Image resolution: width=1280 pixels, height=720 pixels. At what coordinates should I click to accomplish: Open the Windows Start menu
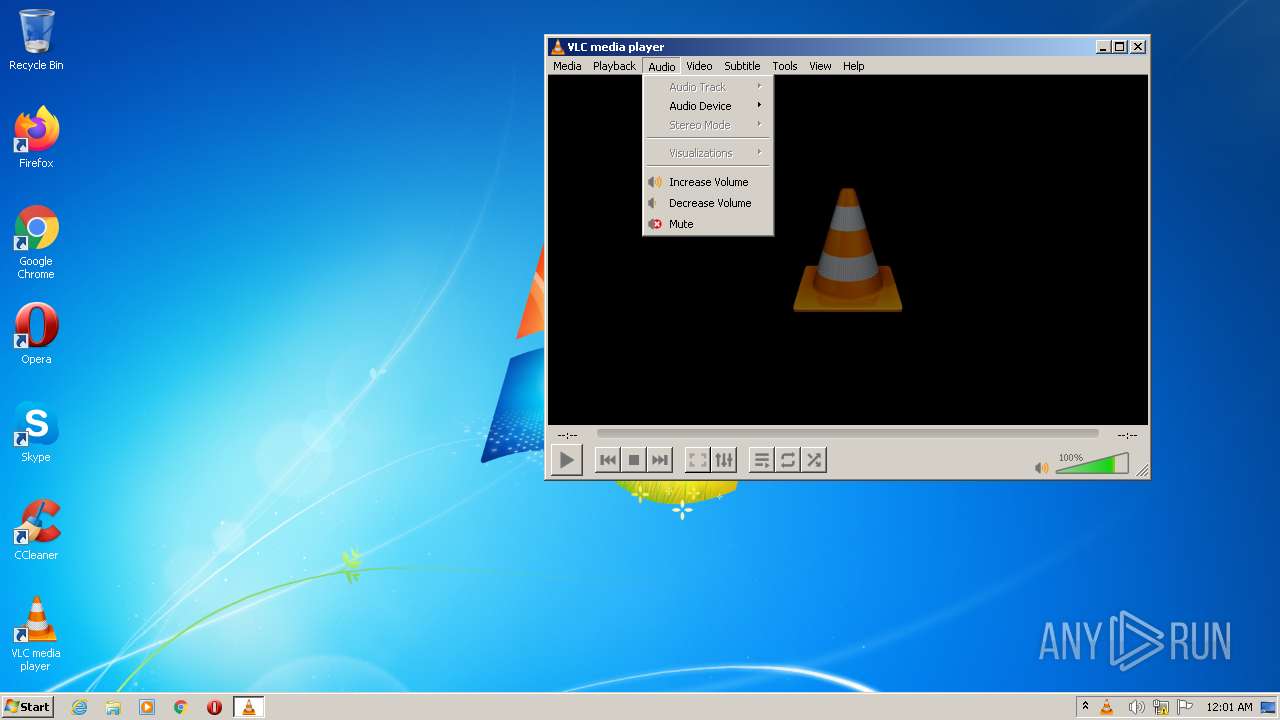pos(27,706)
